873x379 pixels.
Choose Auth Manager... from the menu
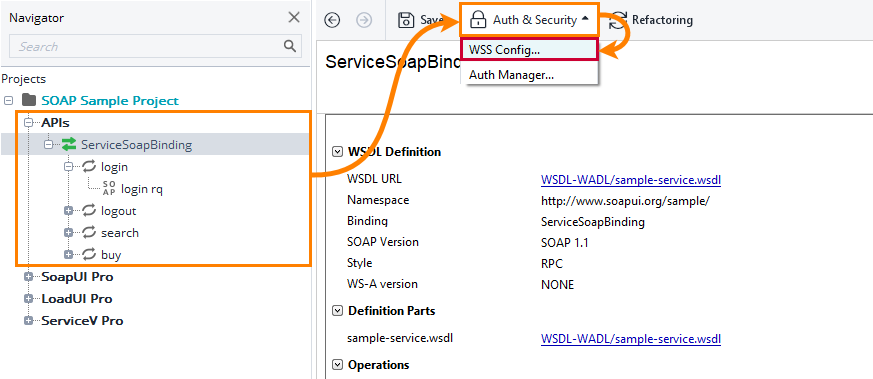pyautogui.click(x=529, y=74)
